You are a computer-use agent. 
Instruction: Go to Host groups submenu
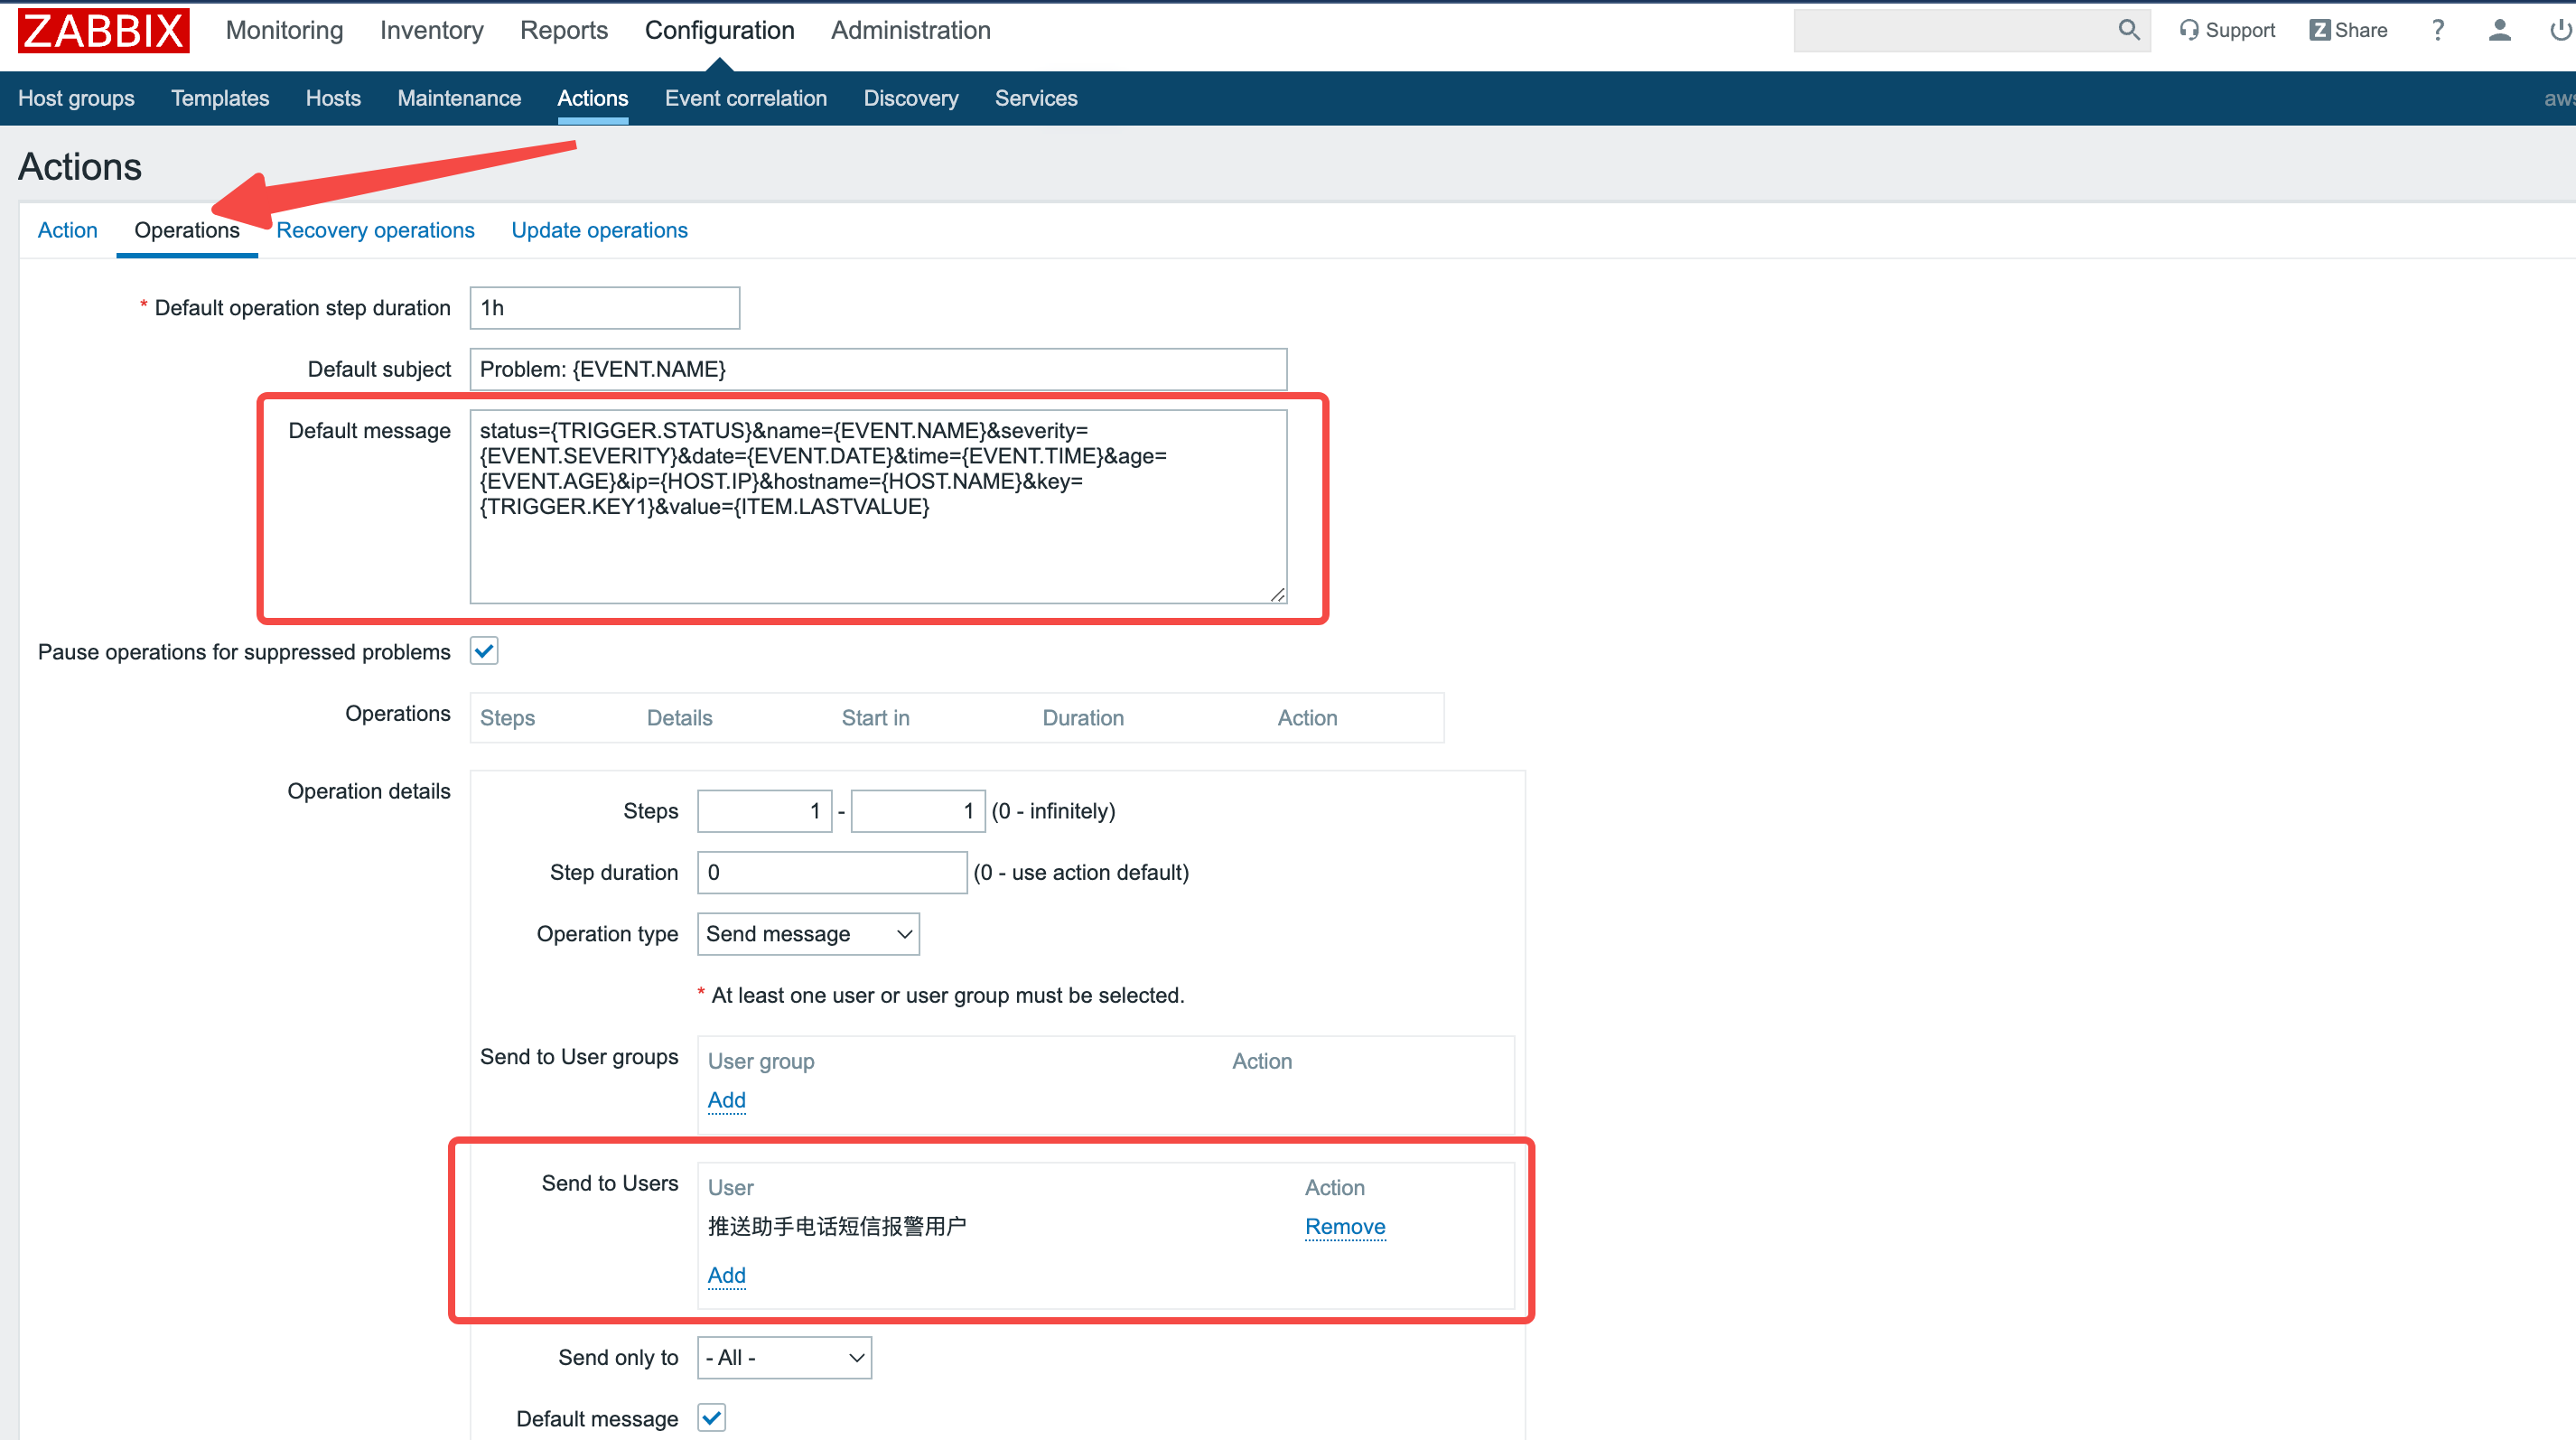[76, 98]
